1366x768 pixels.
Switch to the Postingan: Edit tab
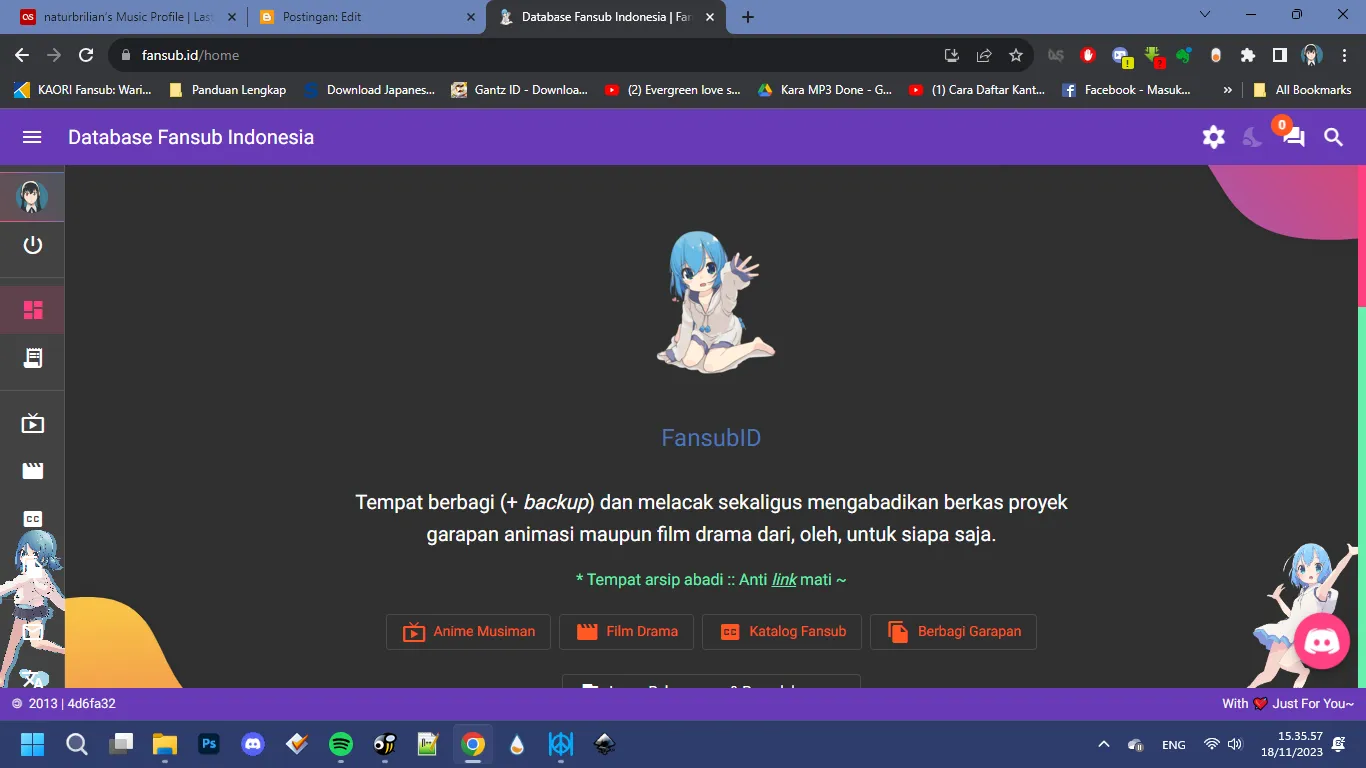(365, 17)
